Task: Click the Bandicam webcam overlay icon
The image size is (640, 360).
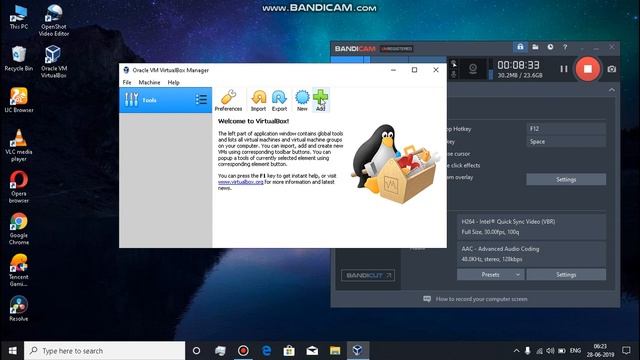Action: pyautogui.click(x=473, y=69)
